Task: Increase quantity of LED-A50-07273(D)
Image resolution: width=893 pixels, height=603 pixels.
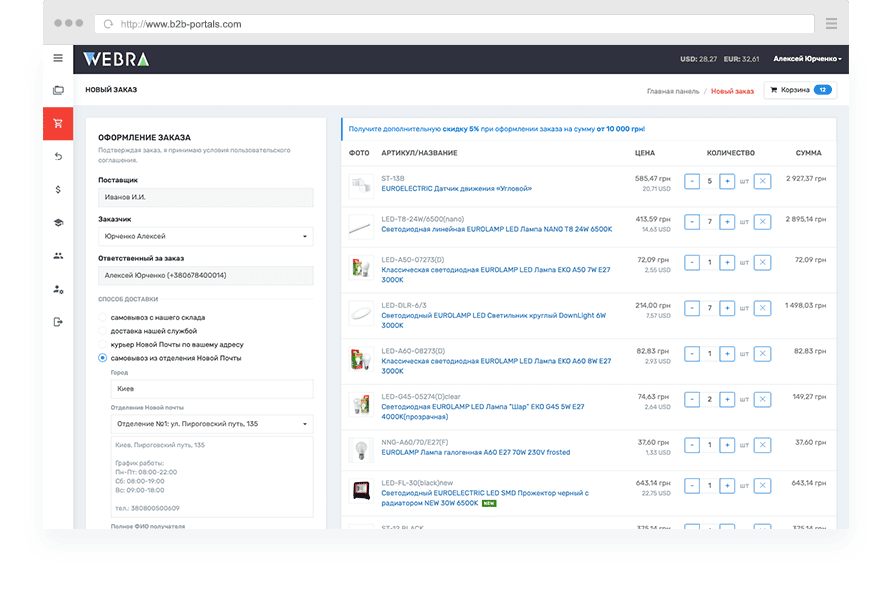Action: click(x=727, y=262)
